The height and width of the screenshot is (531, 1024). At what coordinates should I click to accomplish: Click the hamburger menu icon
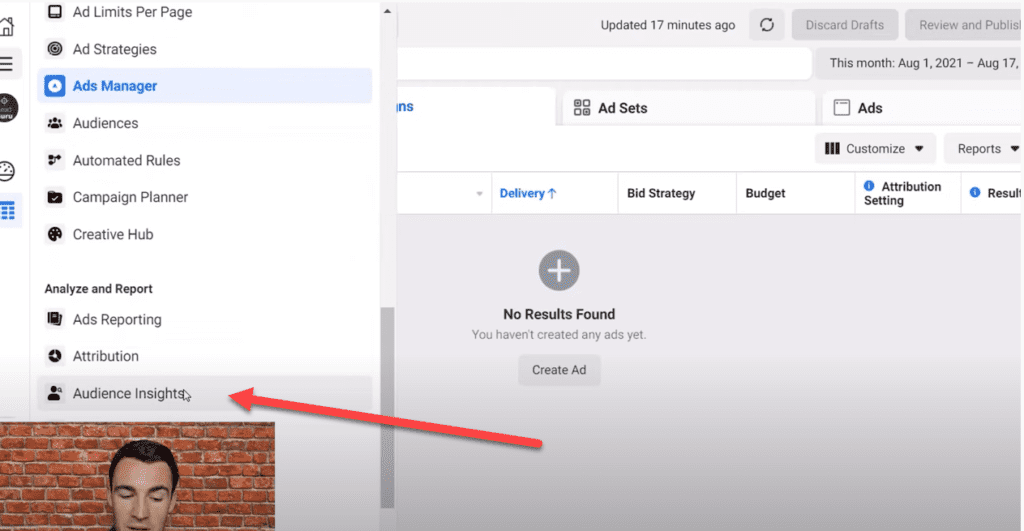[7, 63]
